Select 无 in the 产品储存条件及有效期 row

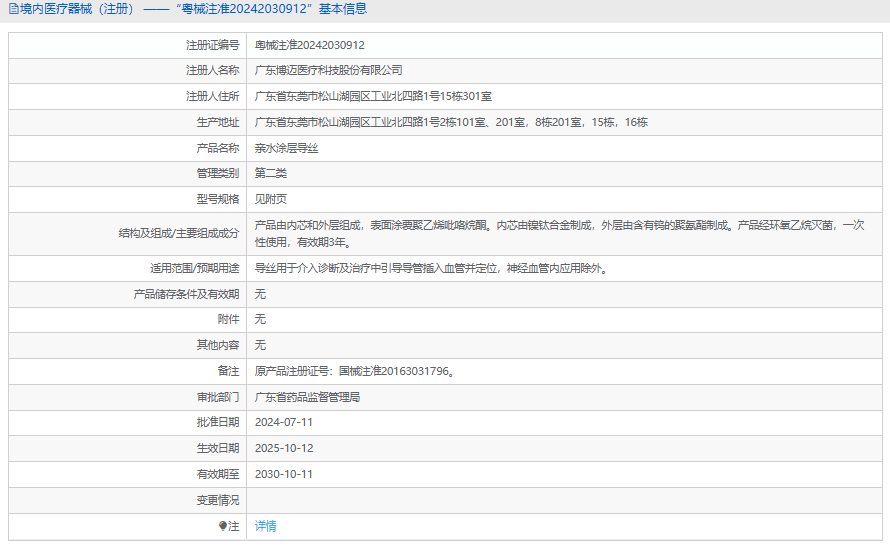pos(260,294)
